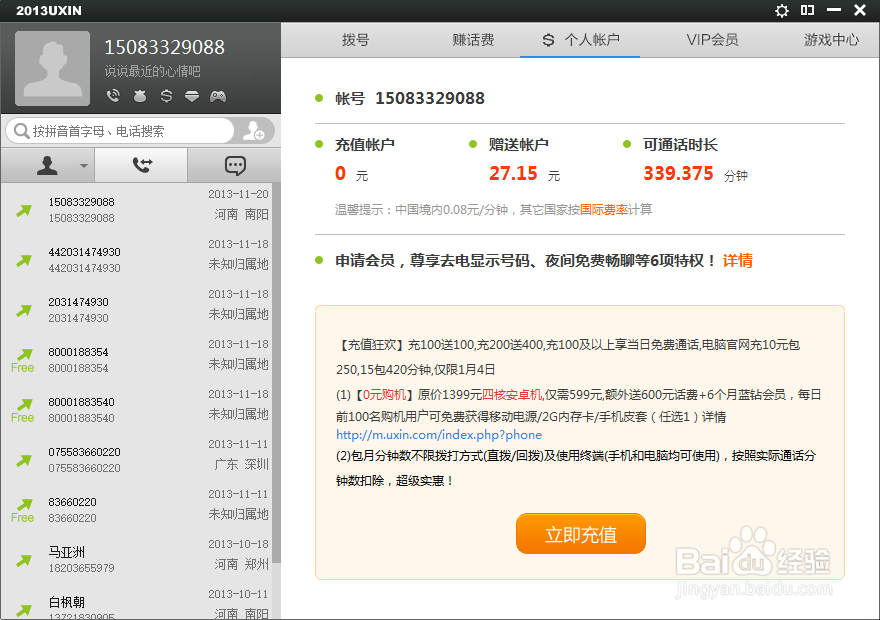The height and width of the screenshot is (620, 880).
Task: Click the 充值帐户 label
Action: [x=365, y=145]
